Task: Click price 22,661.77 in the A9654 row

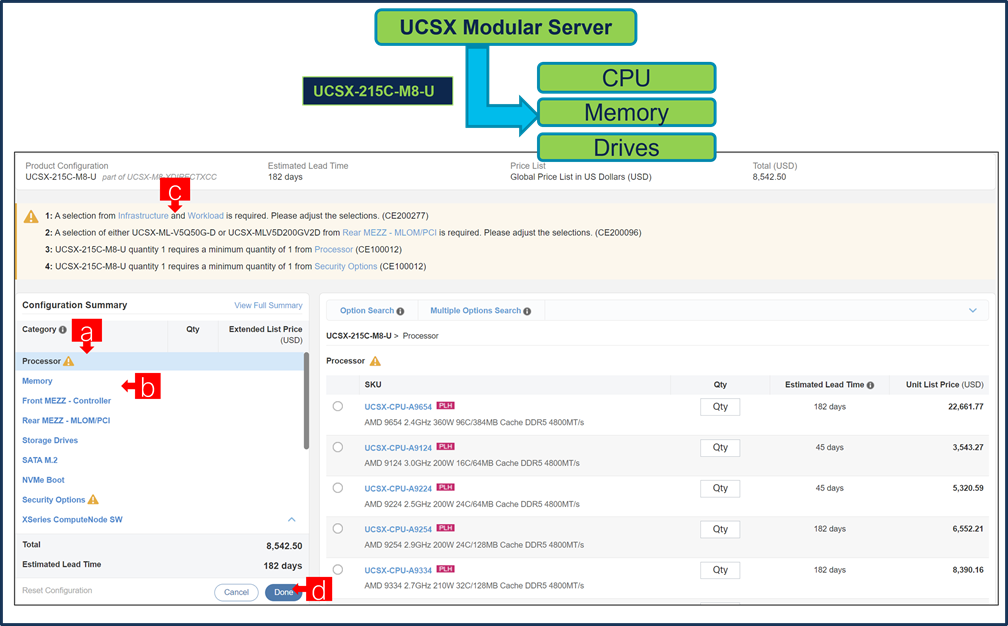Action: [966, 407]
